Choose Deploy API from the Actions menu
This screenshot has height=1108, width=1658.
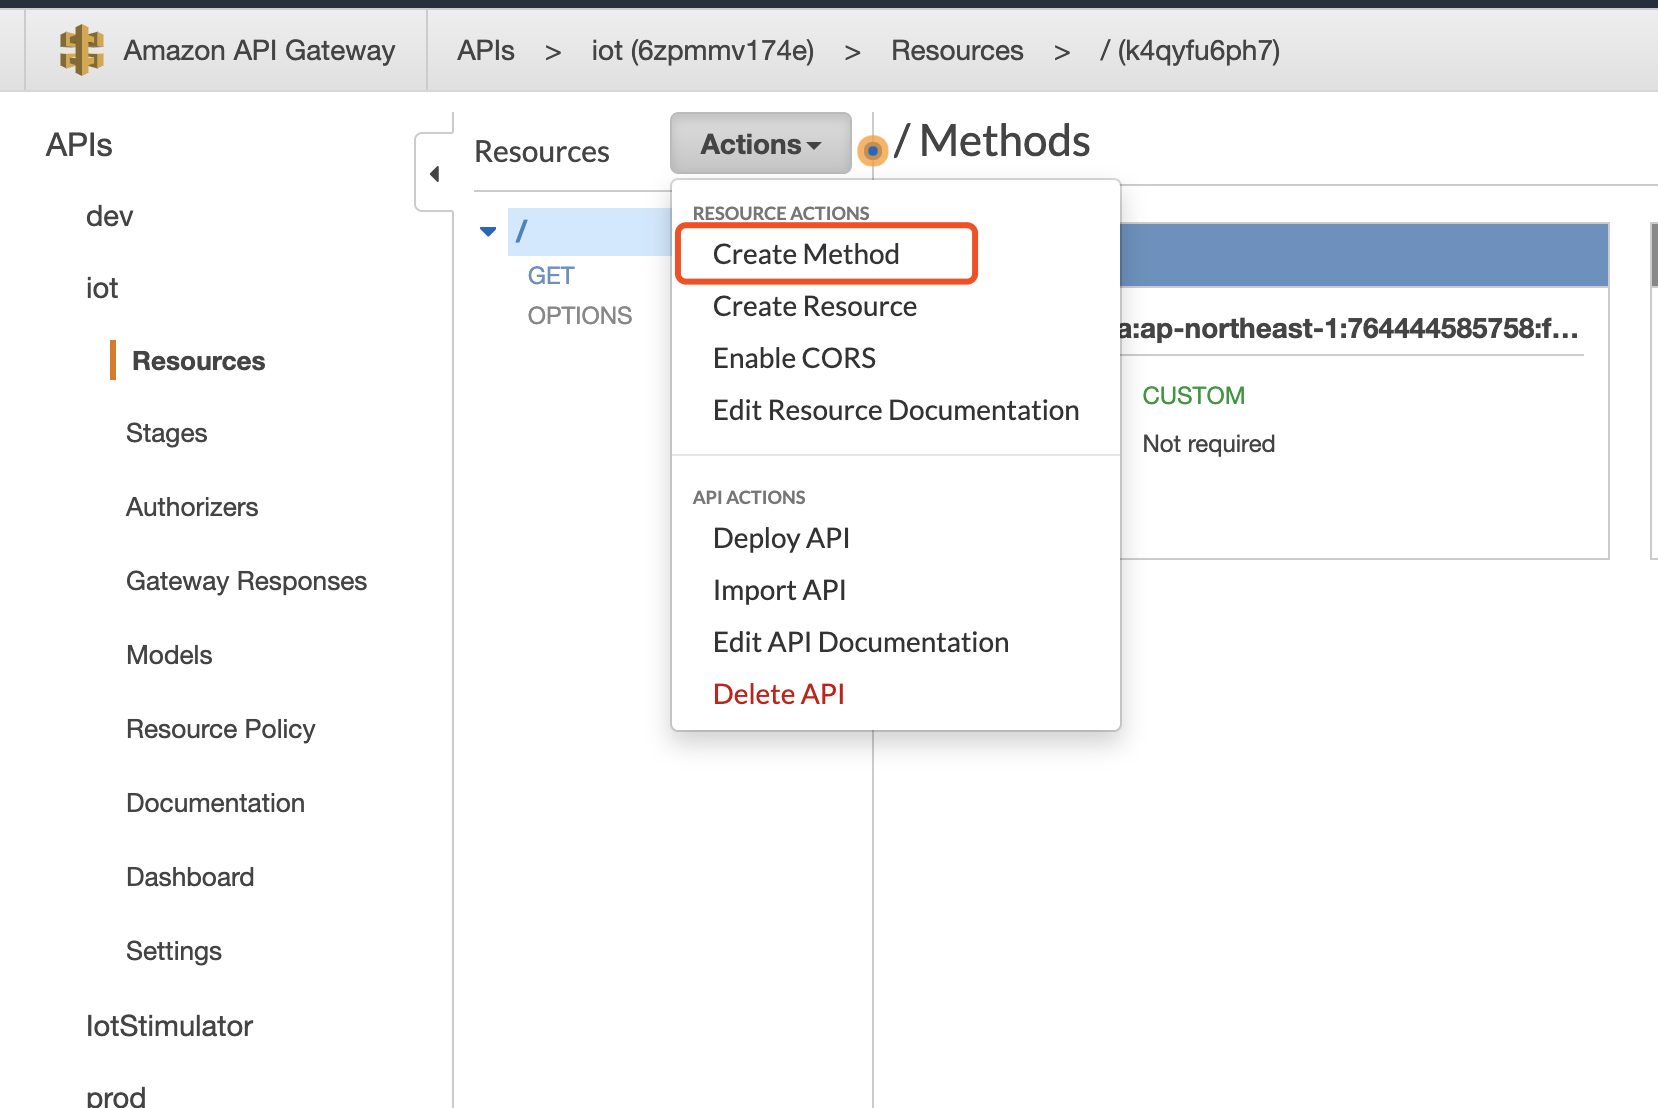tap(781, 538)
